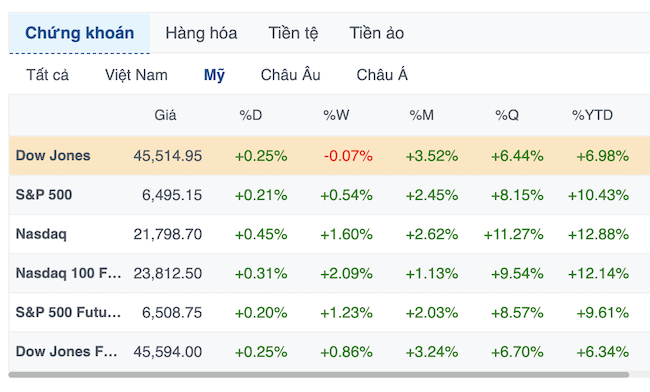Filter stocks by Việt Nam
This screenshot has height=392, width=650.
click(136, 75)
